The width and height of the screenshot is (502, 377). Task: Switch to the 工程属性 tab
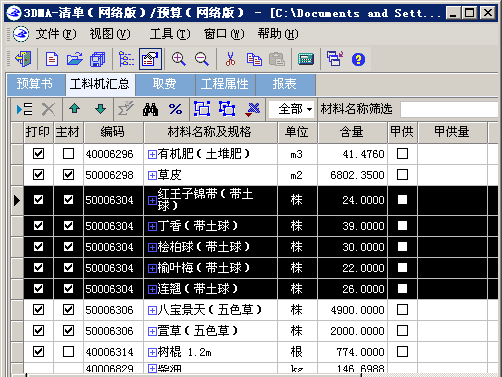225,84
